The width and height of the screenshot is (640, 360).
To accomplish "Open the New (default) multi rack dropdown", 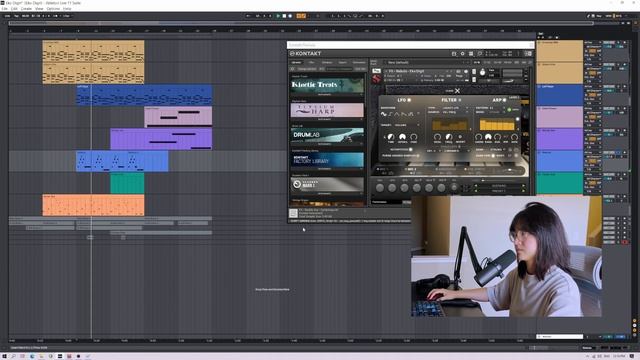I will pyautogui.click(x=427, y=62).
